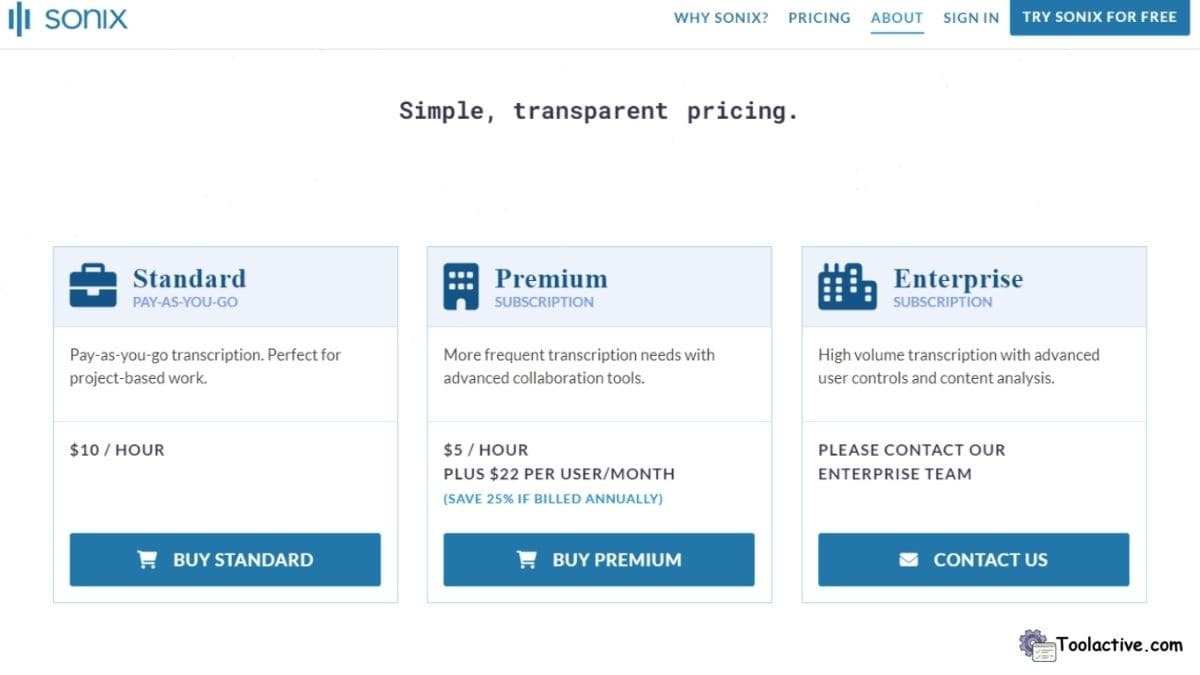Click the BUY PREMIUM button

tap(598, 560)
